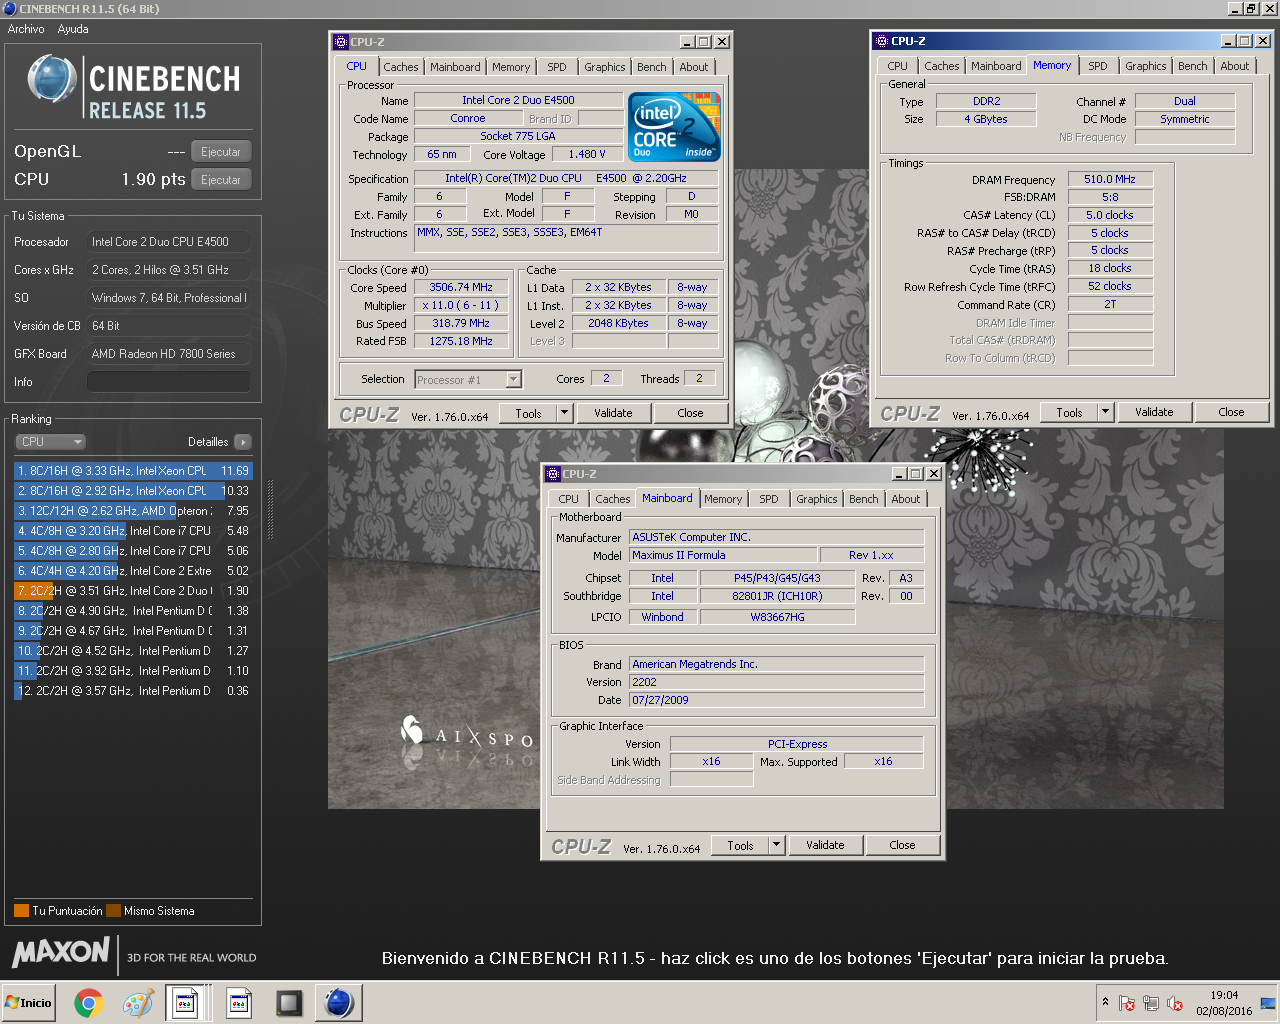This screenshot has width=1280, height=1024.
Task: Run the CPU test with Ejecutar
Action: point(221,180)
